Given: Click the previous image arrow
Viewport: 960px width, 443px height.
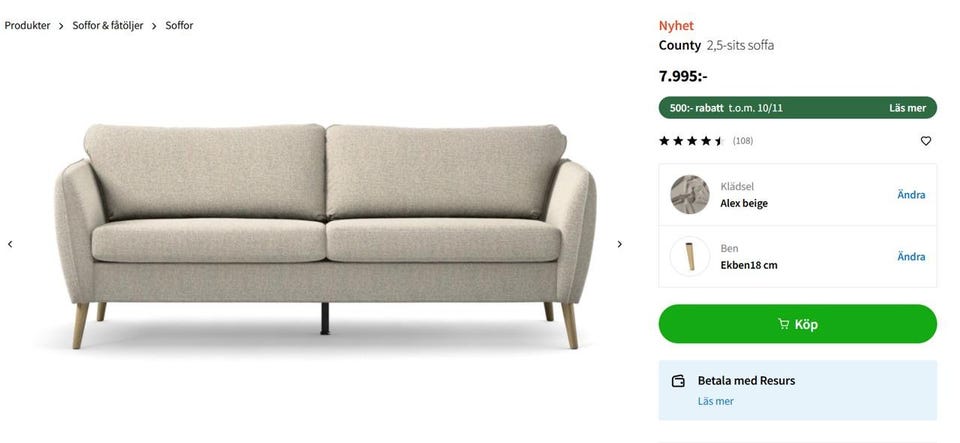Looking at the screenshot, I should coord(10,244).
